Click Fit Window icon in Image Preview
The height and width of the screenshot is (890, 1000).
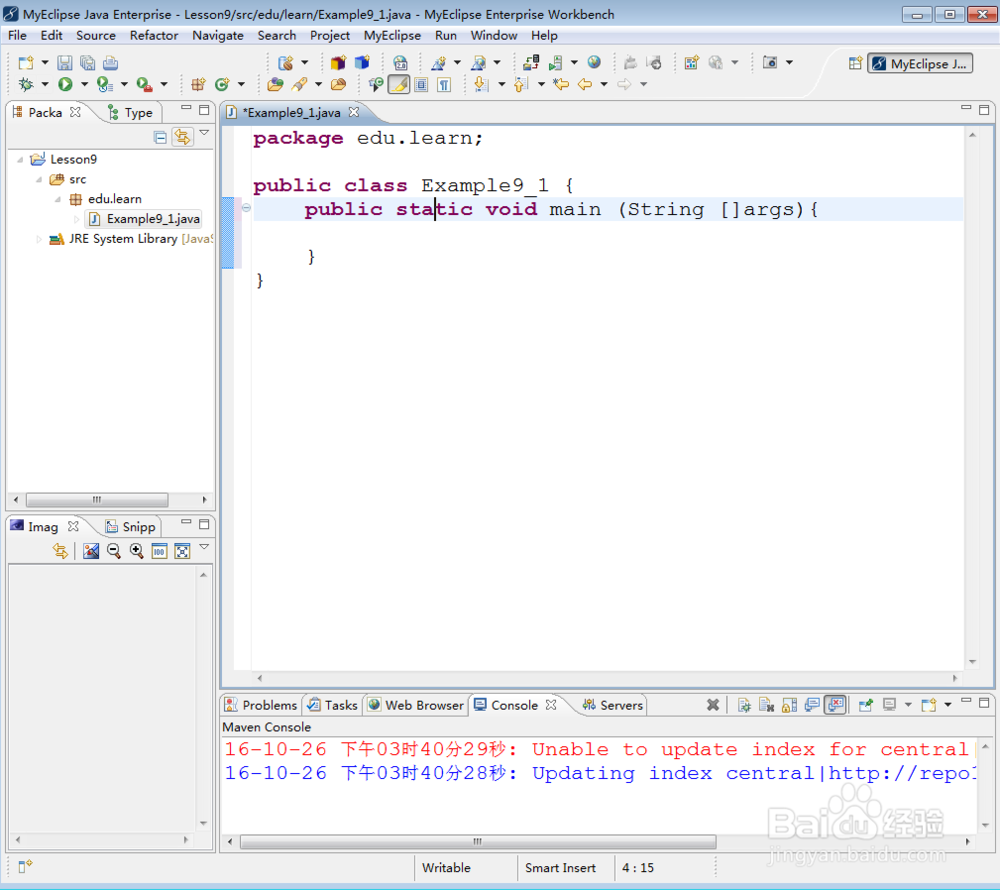coord(182,551)
